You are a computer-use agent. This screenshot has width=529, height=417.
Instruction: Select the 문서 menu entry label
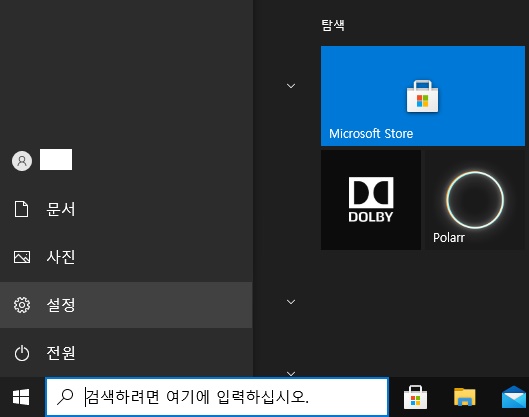coord(61,209)
